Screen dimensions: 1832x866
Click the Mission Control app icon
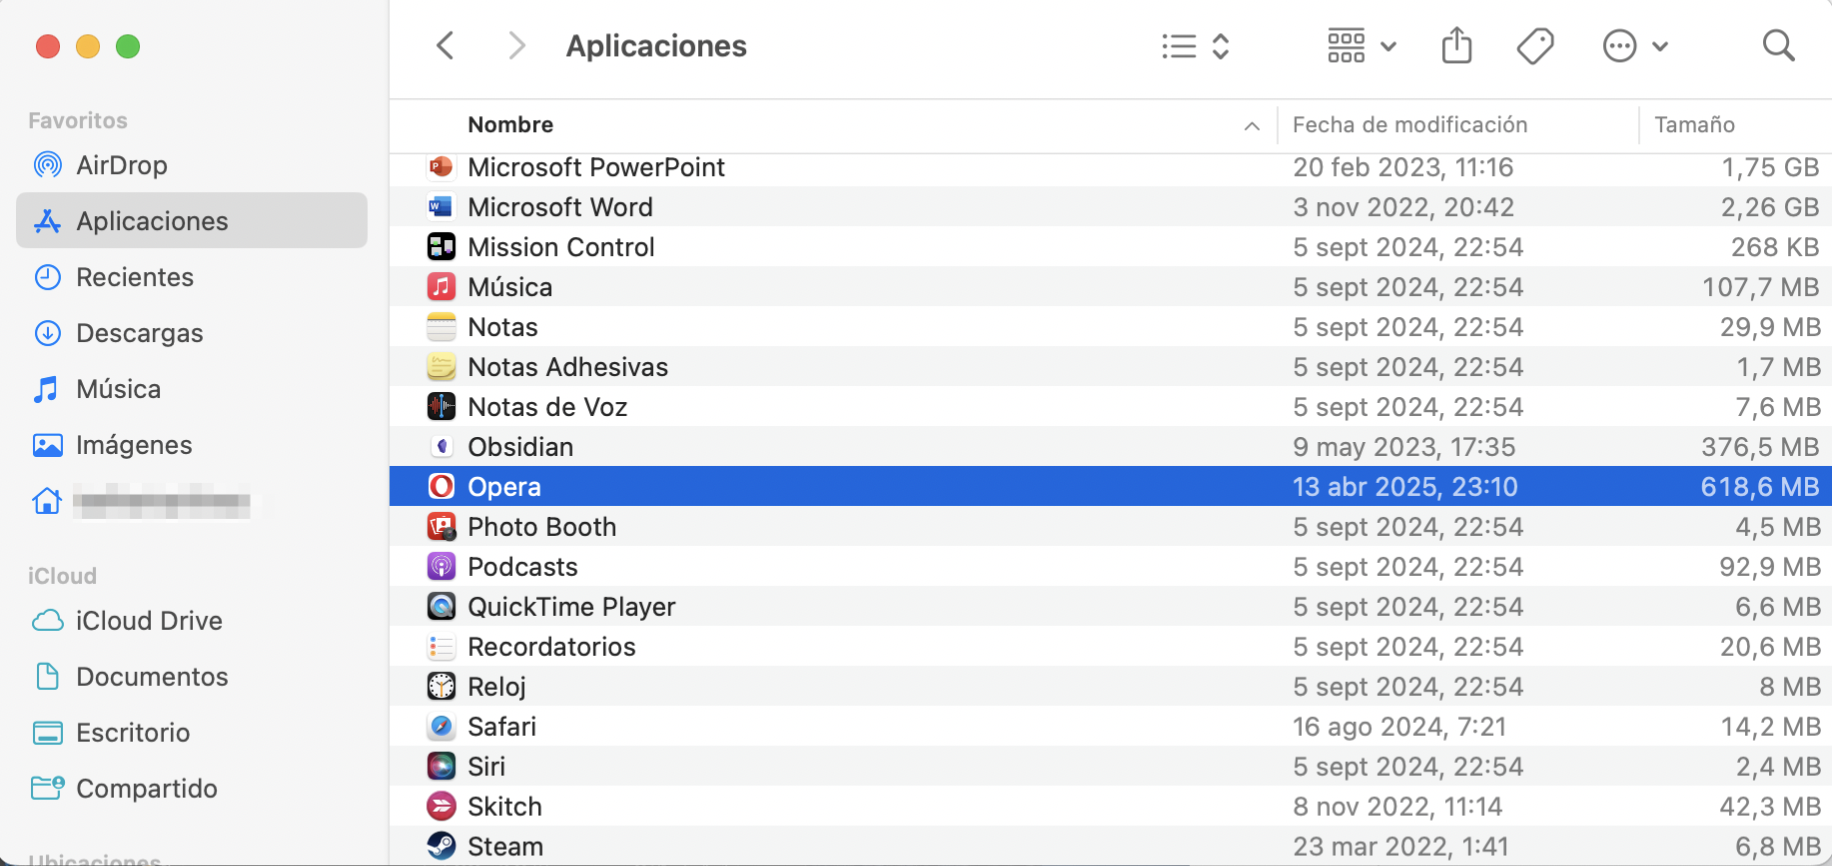tap(441, 247)
